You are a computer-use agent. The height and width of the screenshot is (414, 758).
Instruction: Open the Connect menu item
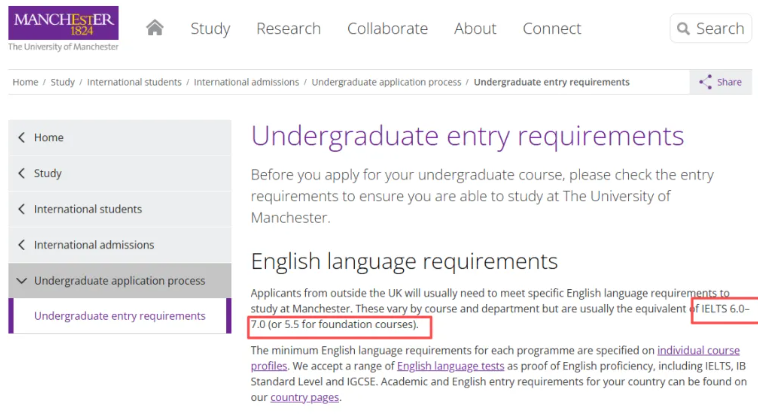point(551,28)
